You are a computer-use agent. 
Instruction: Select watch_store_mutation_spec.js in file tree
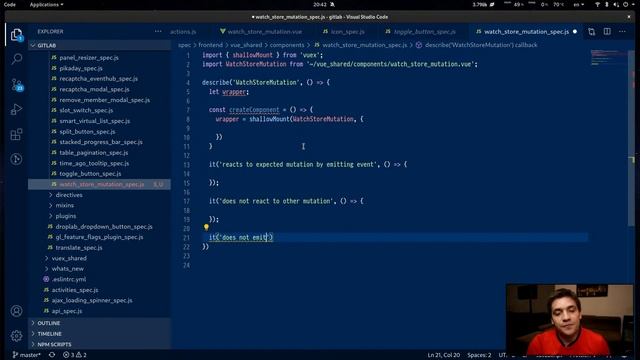coord(99,184)
